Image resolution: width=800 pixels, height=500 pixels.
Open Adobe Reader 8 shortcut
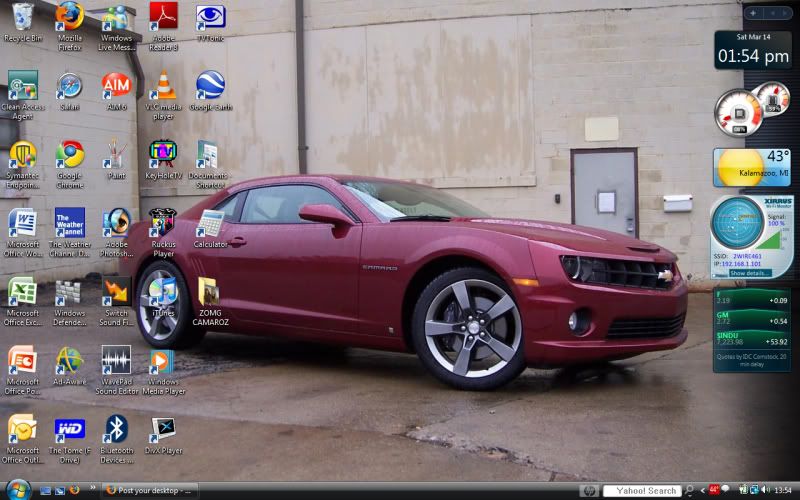coord(162,18)
